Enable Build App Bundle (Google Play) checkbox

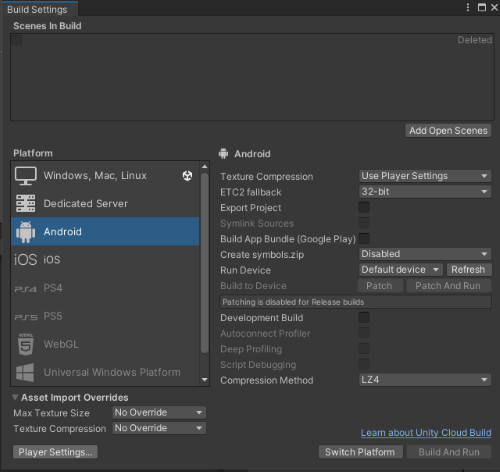pyautogui.click(x=364, y=239)
